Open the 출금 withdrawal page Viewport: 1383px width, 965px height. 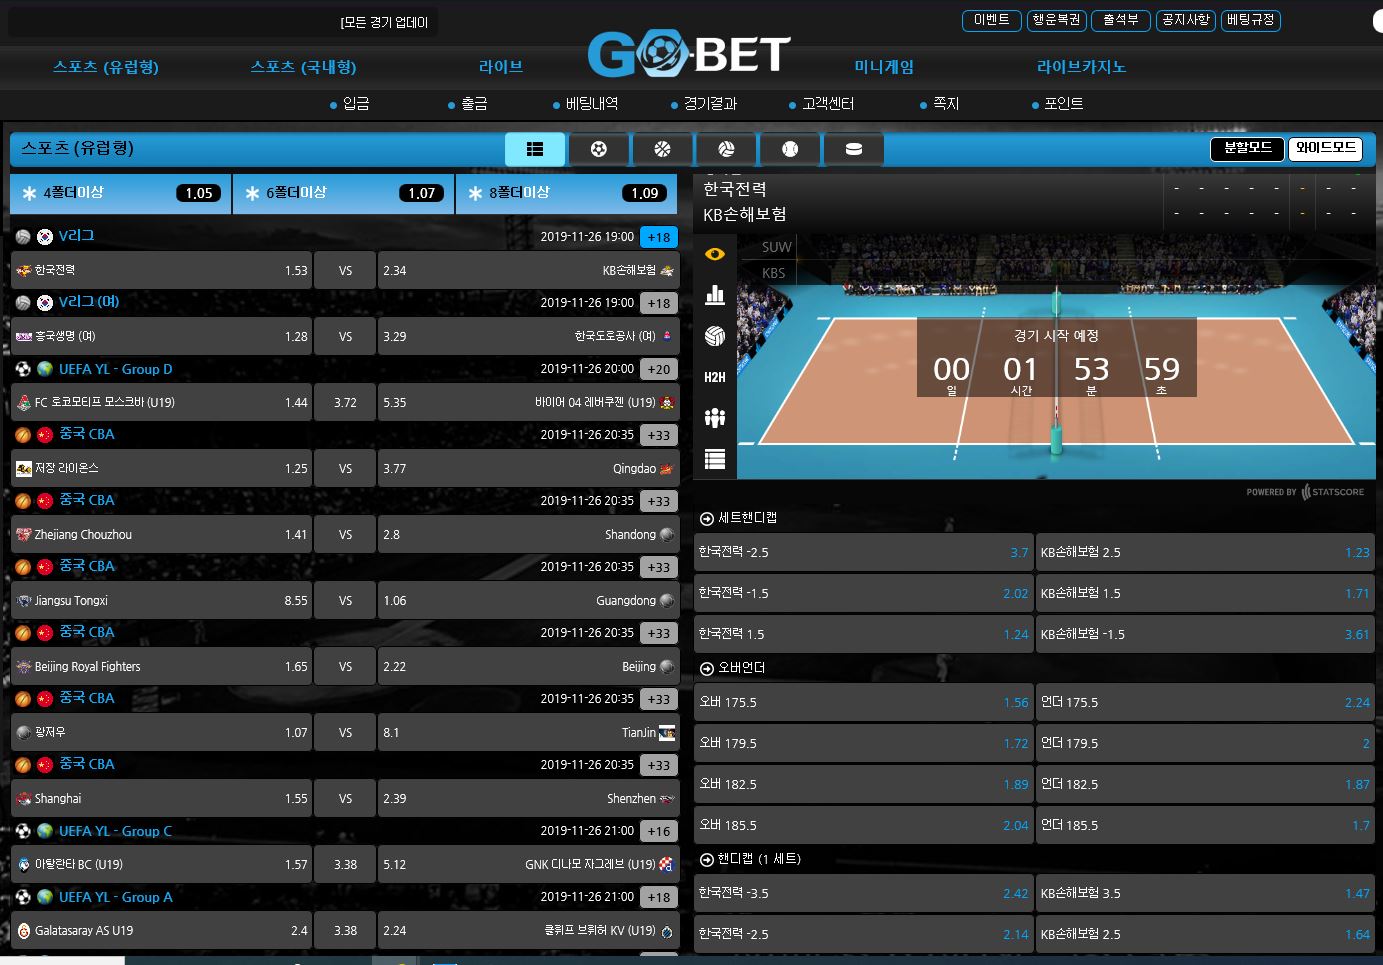tap(468, 104)
